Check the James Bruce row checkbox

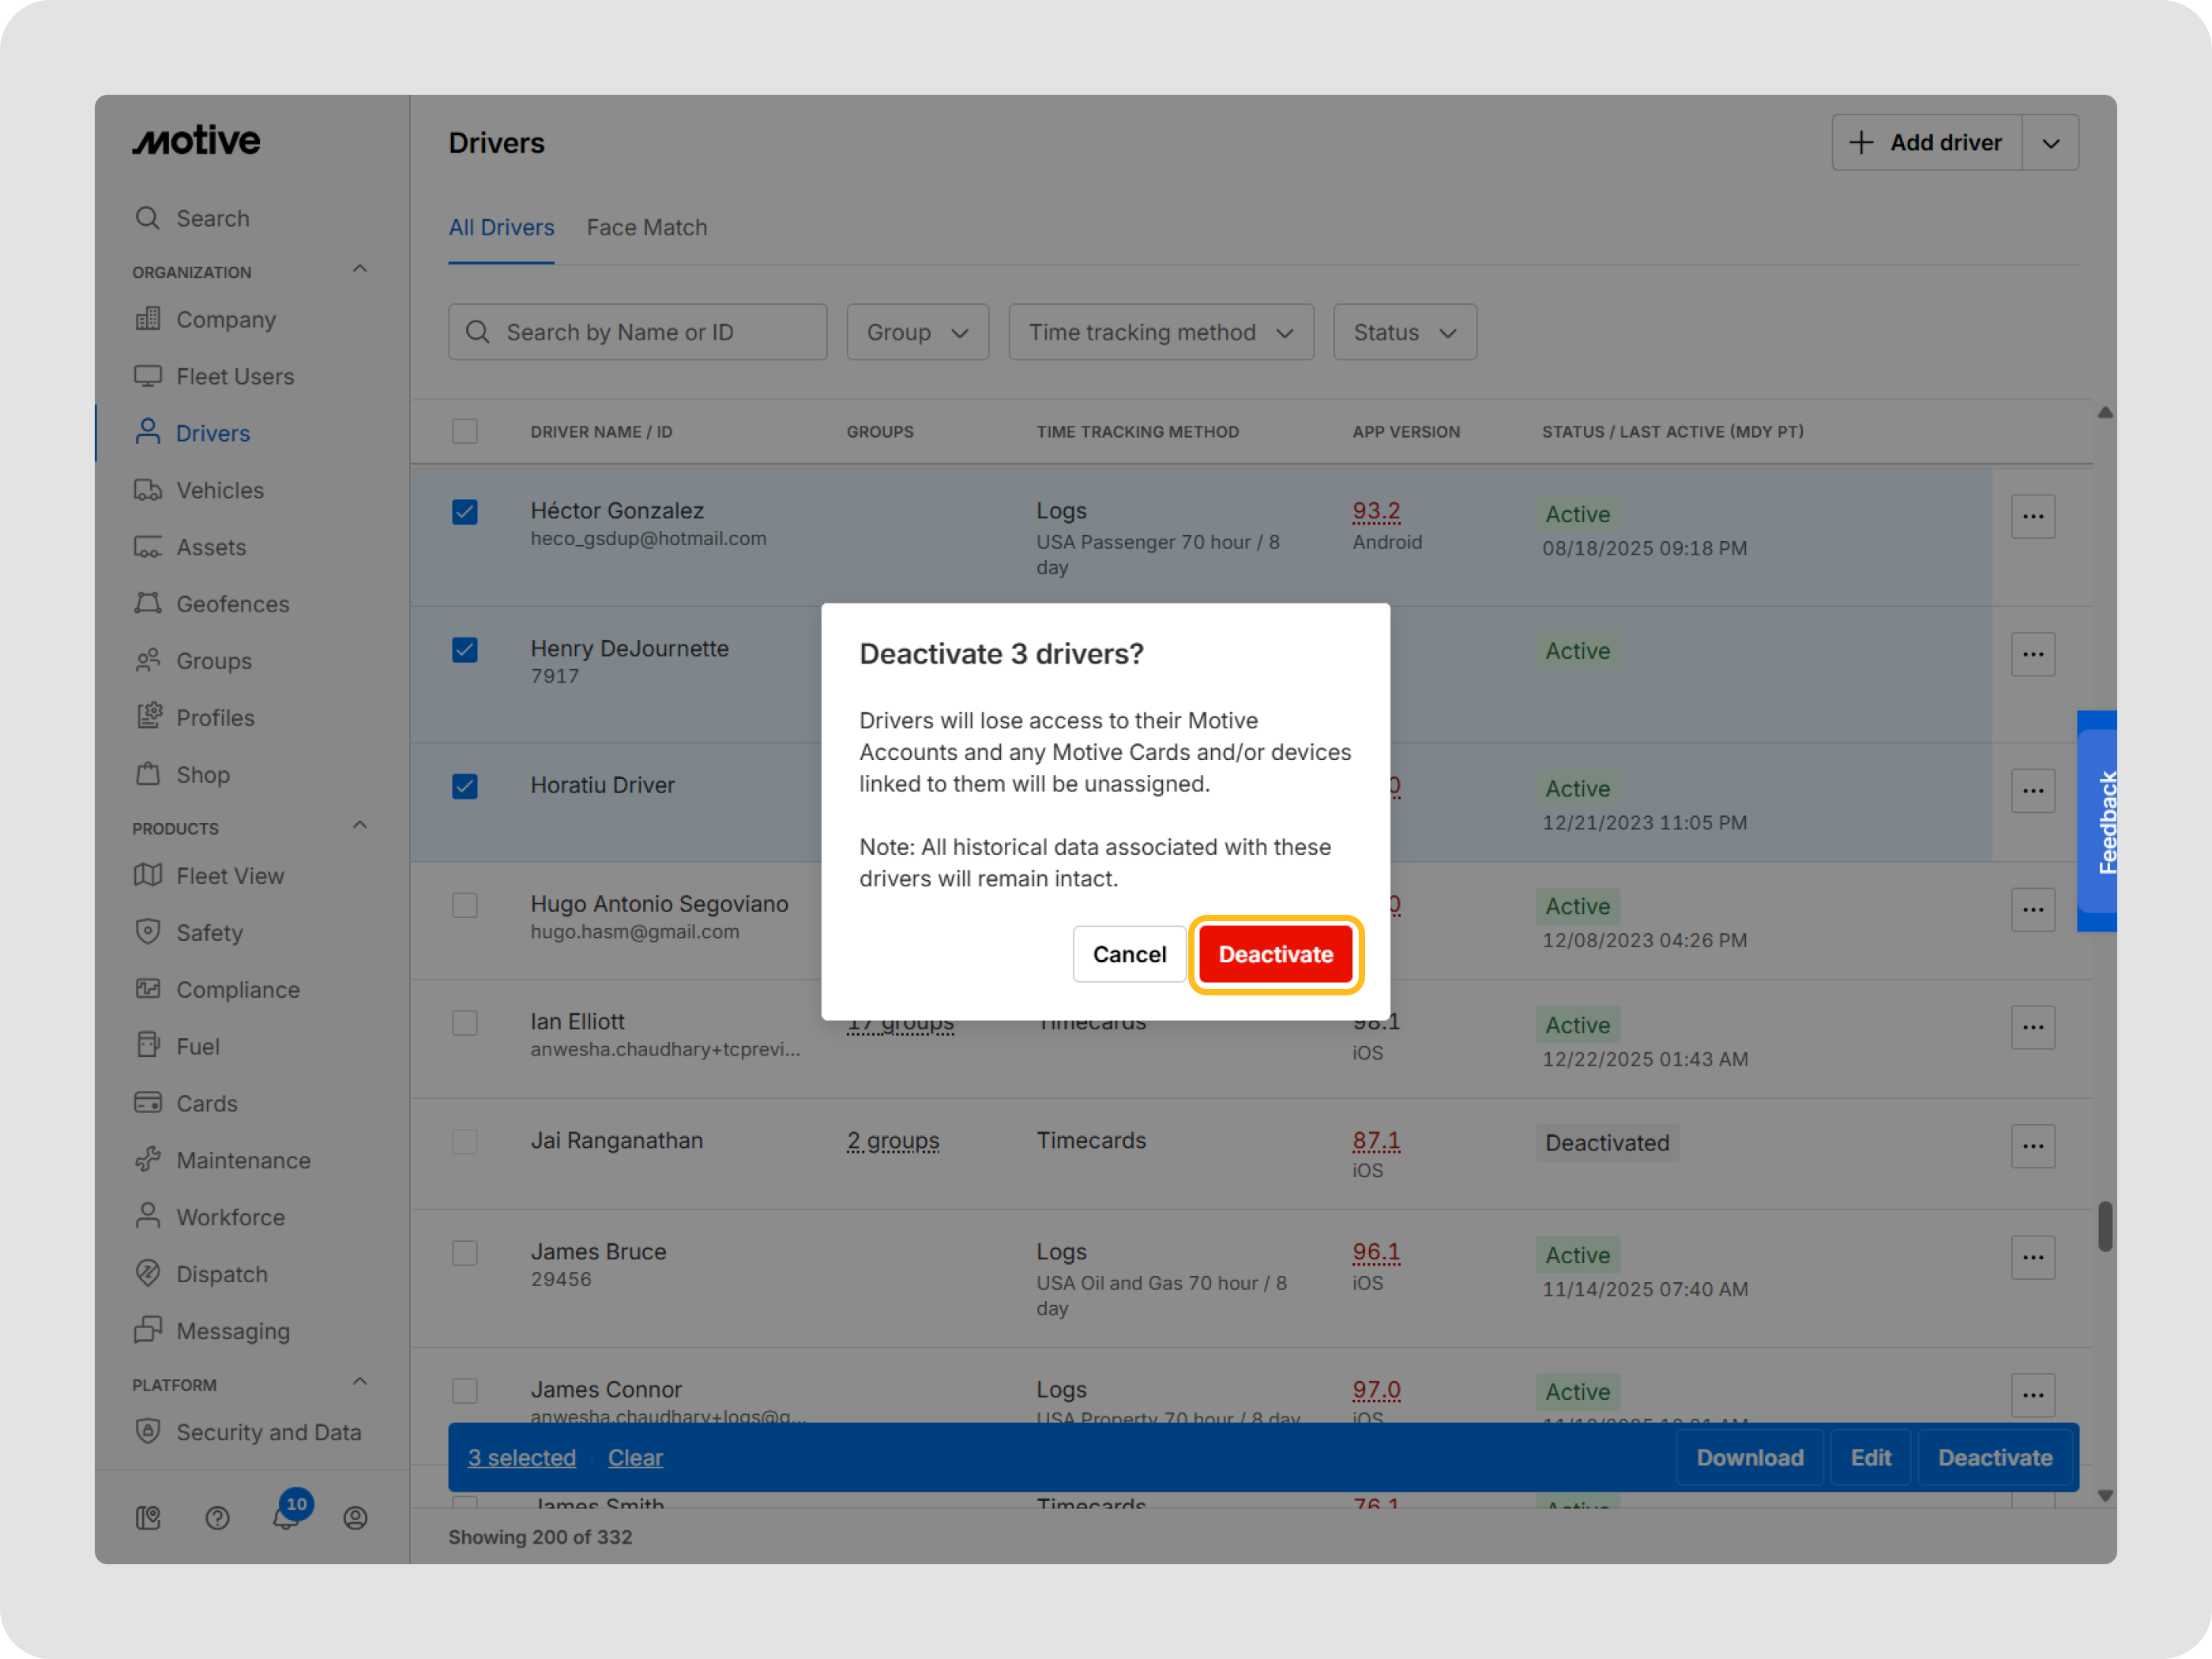click(465, 1253)
